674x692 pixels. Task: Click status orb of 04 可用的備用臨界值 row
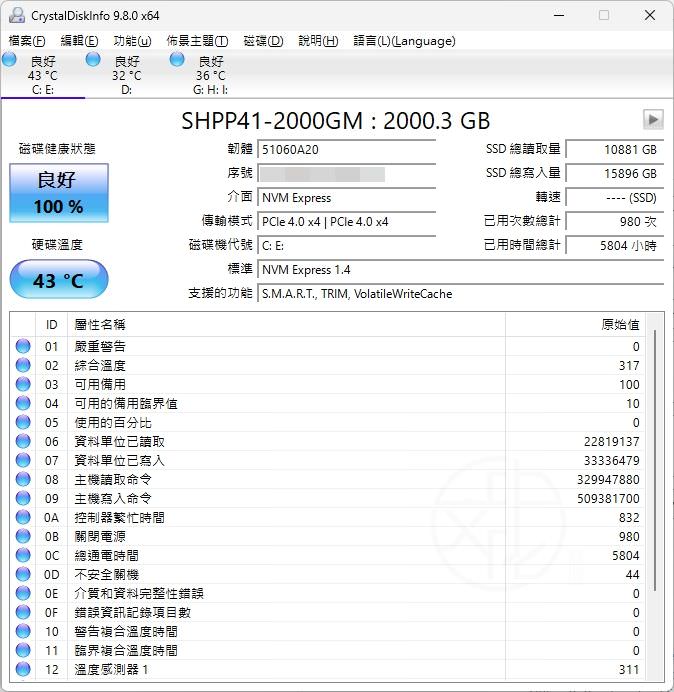[x=23, y=403]
